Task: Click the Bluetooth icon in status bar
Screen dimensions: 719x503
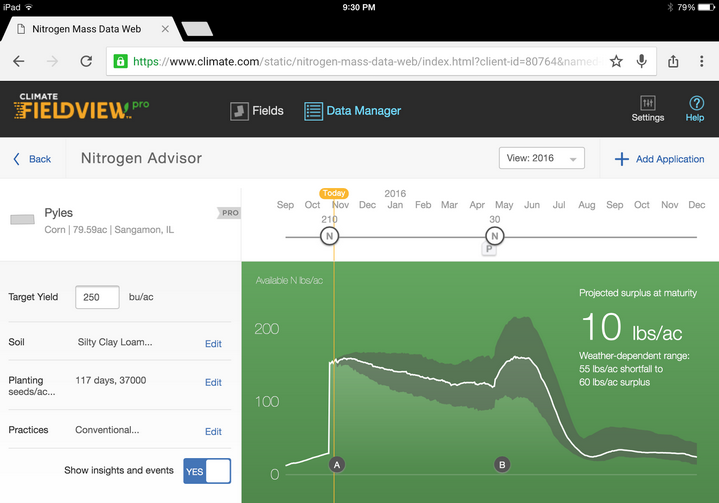Action: point(670,7)
